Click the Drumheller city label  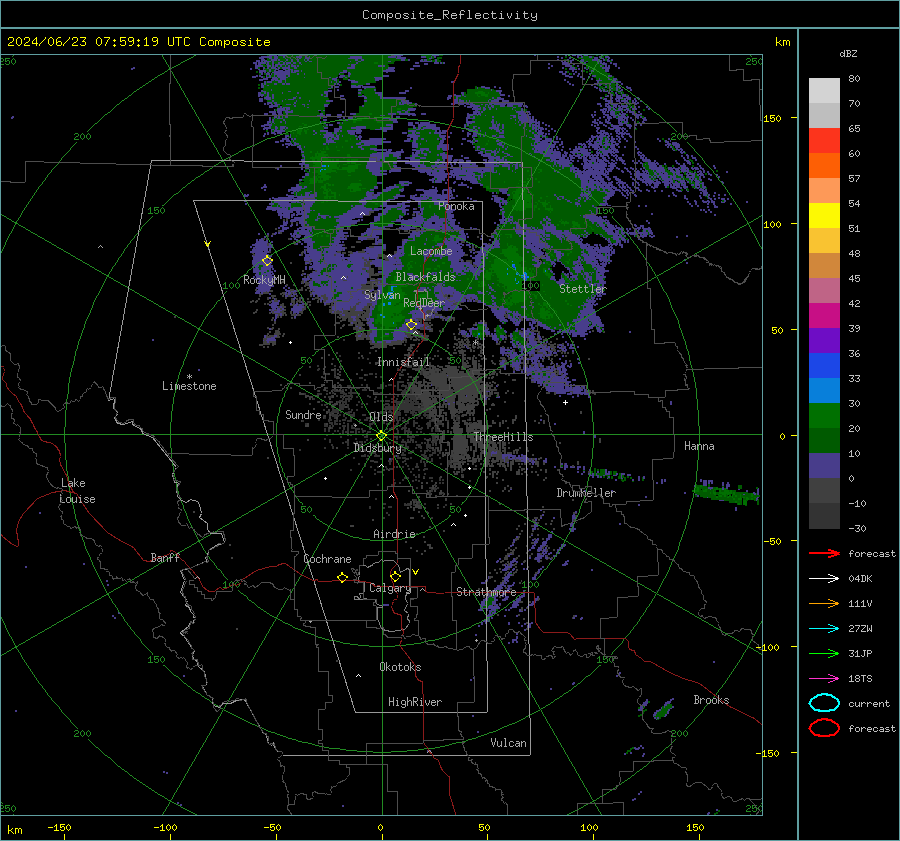click(586, 493)
